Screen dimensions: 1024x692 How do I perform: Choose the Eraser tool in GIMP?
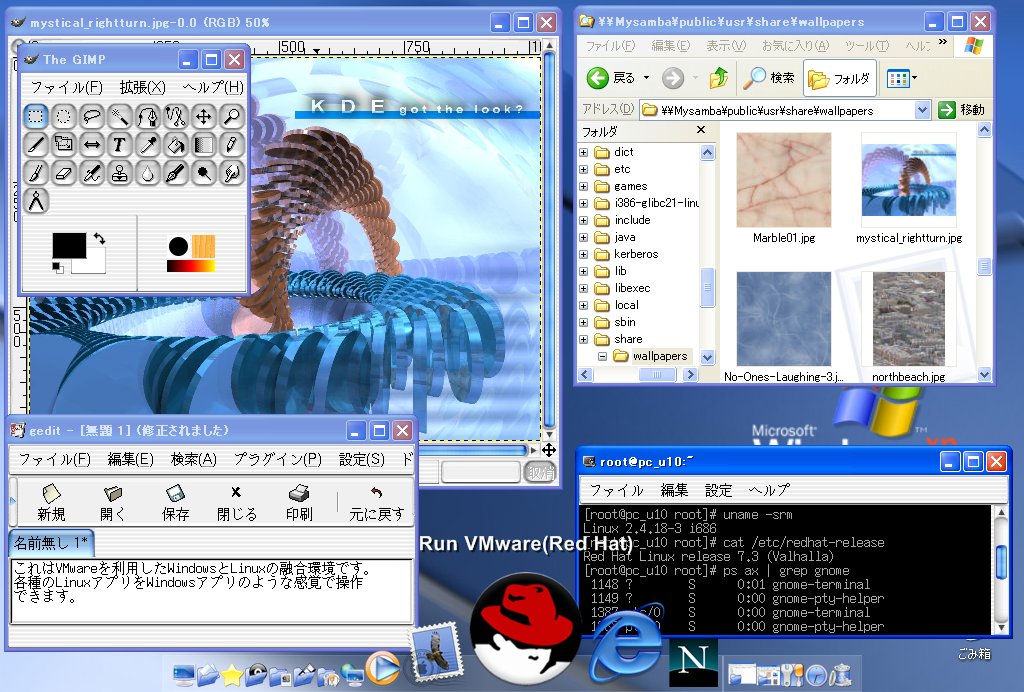click(63, 172)
